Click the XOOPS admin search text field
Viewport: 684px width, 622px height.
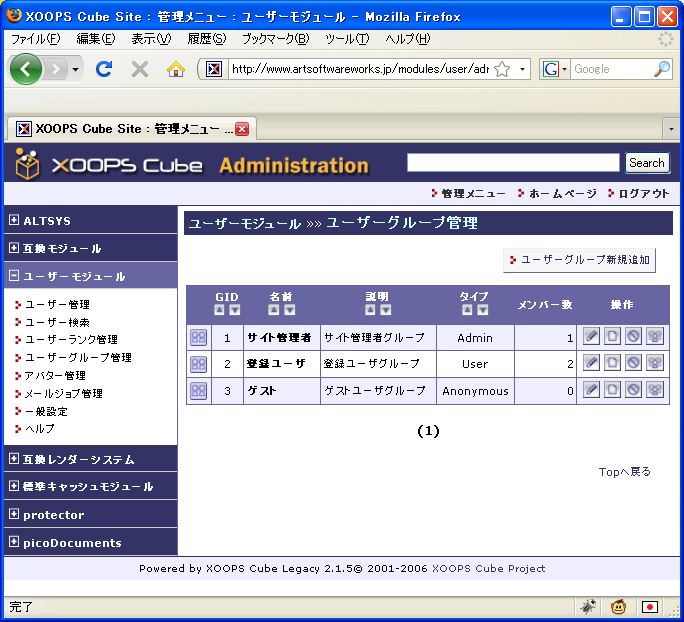tap(513, 163)
